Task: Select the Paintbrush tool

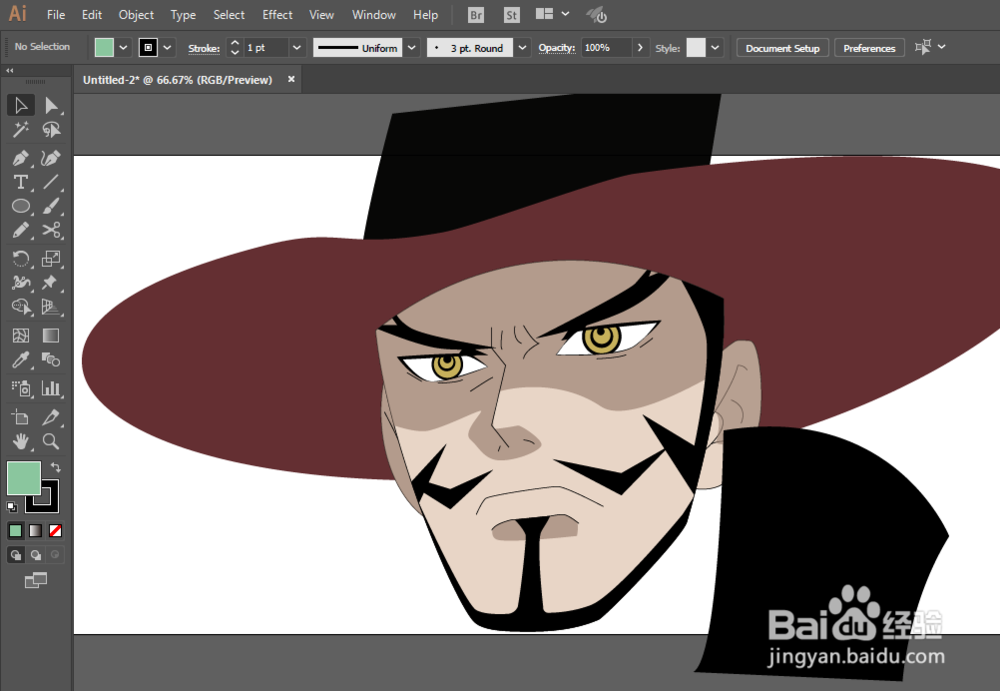Action: 51,206
